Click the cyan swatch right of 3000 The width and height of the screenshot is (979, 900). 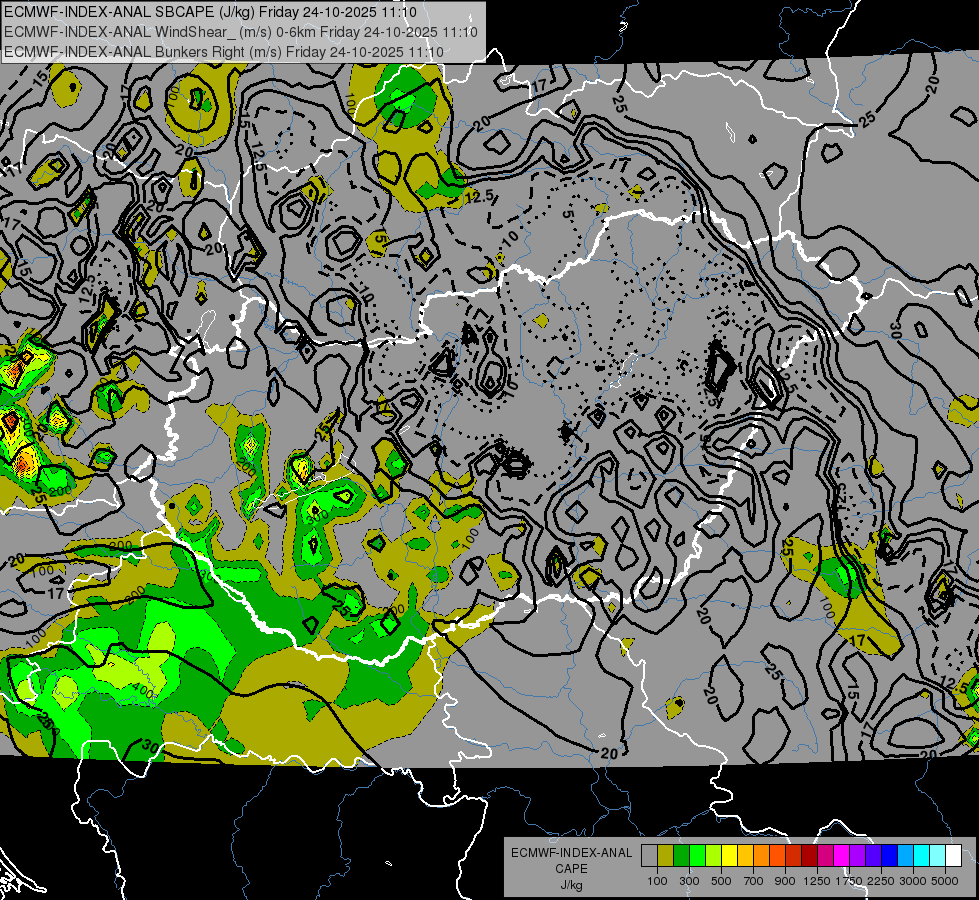[921, 856]
